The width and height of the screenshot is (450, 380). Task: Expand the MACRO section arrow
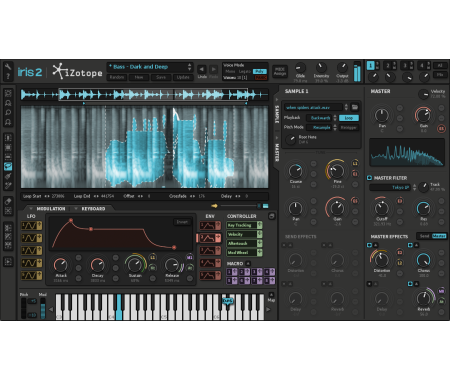248,263
